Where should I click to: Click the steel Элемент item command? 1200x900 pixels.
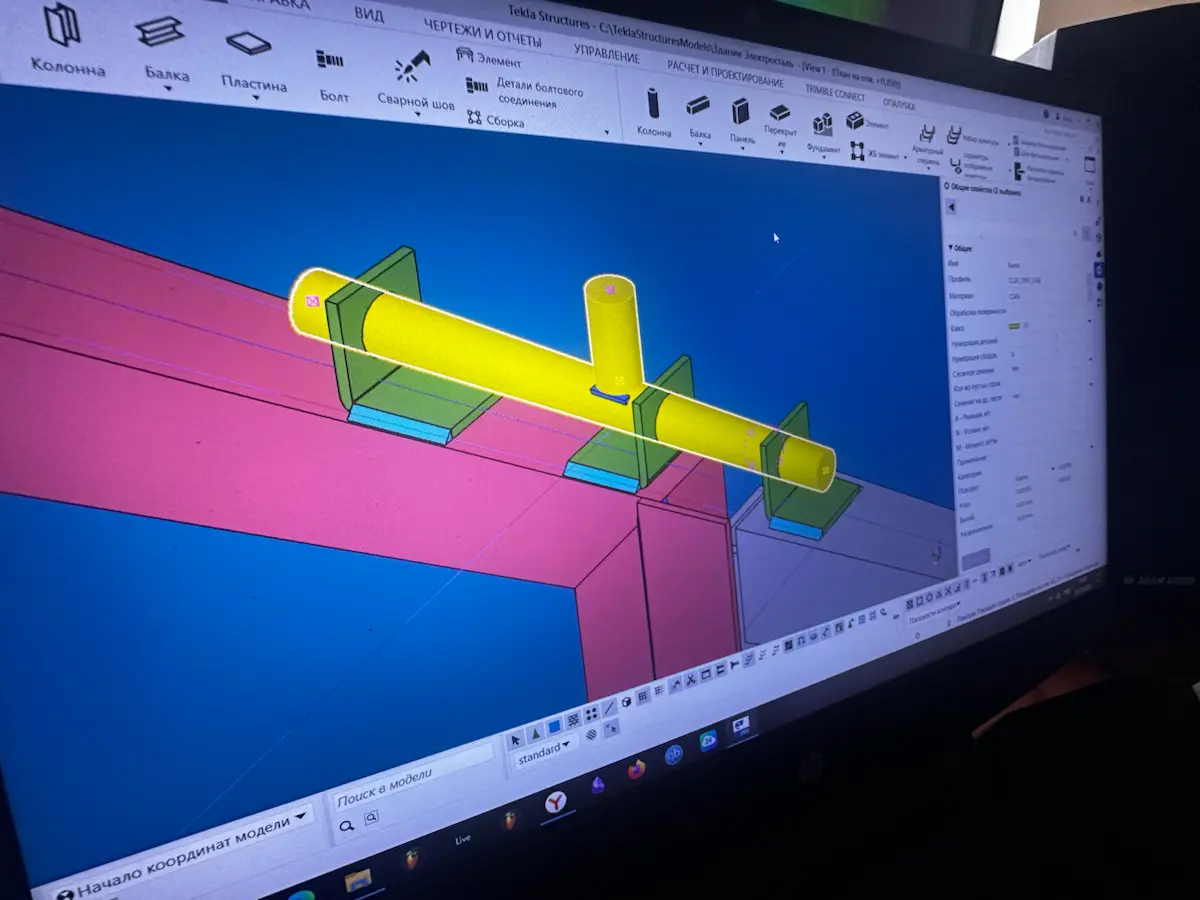click(x=488, y=58)
